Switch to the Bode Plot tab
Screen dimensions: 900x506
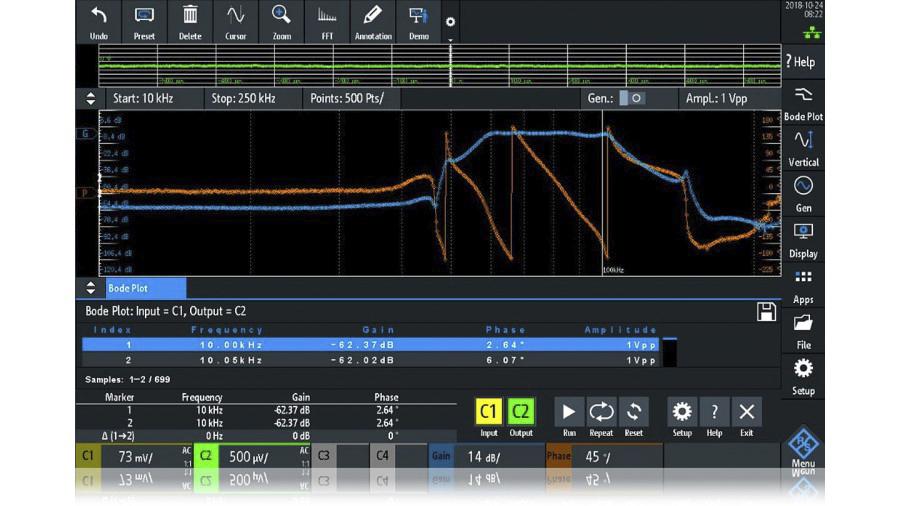pyautogui.click(x=128, y=288)
